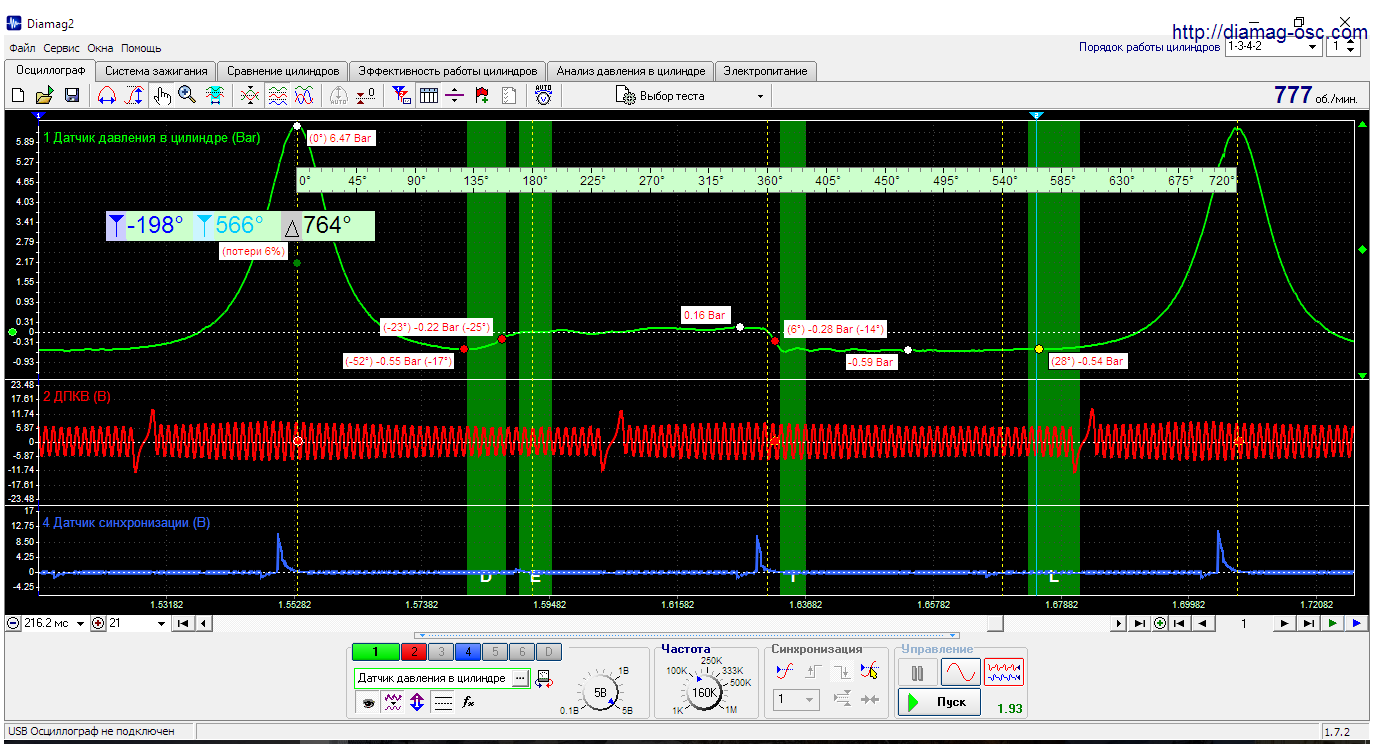Screen dimensions: 1382x744
Task: Select the vertical stretch measurement tool
Action: pyautogui.click(x=134, y=96)
